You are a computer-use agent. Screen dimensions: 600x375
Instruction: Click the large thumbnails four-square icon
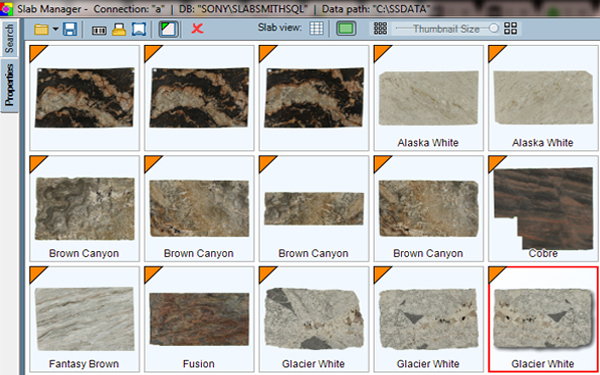click(x=510, y=28)
